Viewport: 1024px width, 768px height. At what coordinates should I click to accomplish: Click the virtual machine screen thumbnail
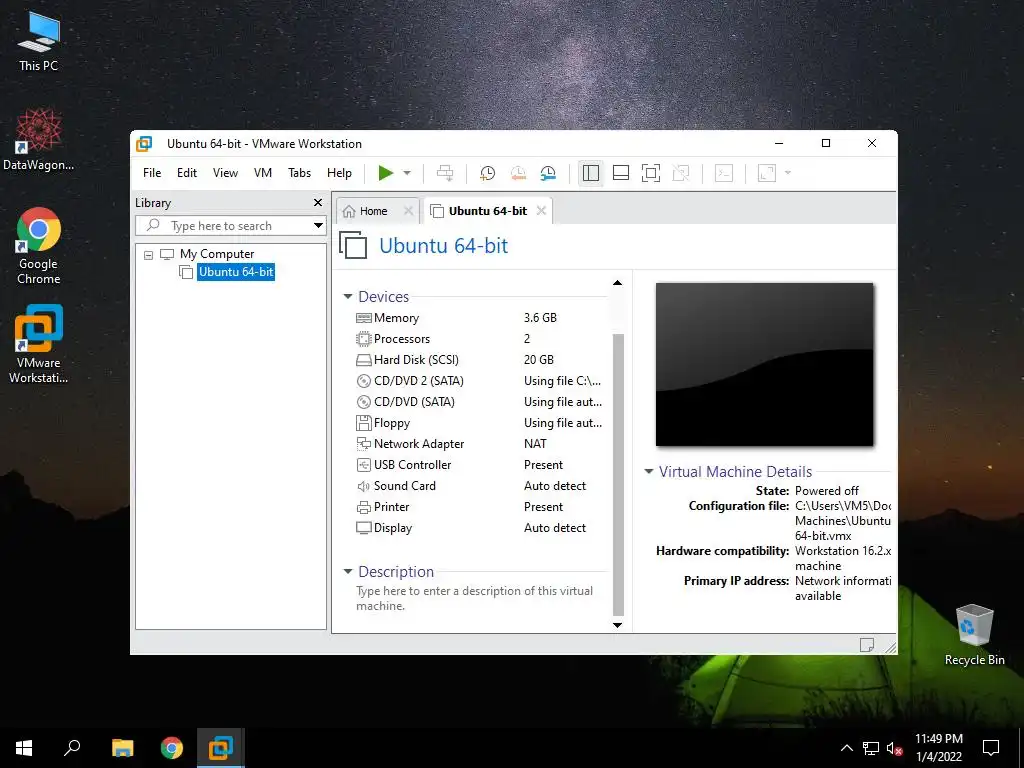[764, 364]
